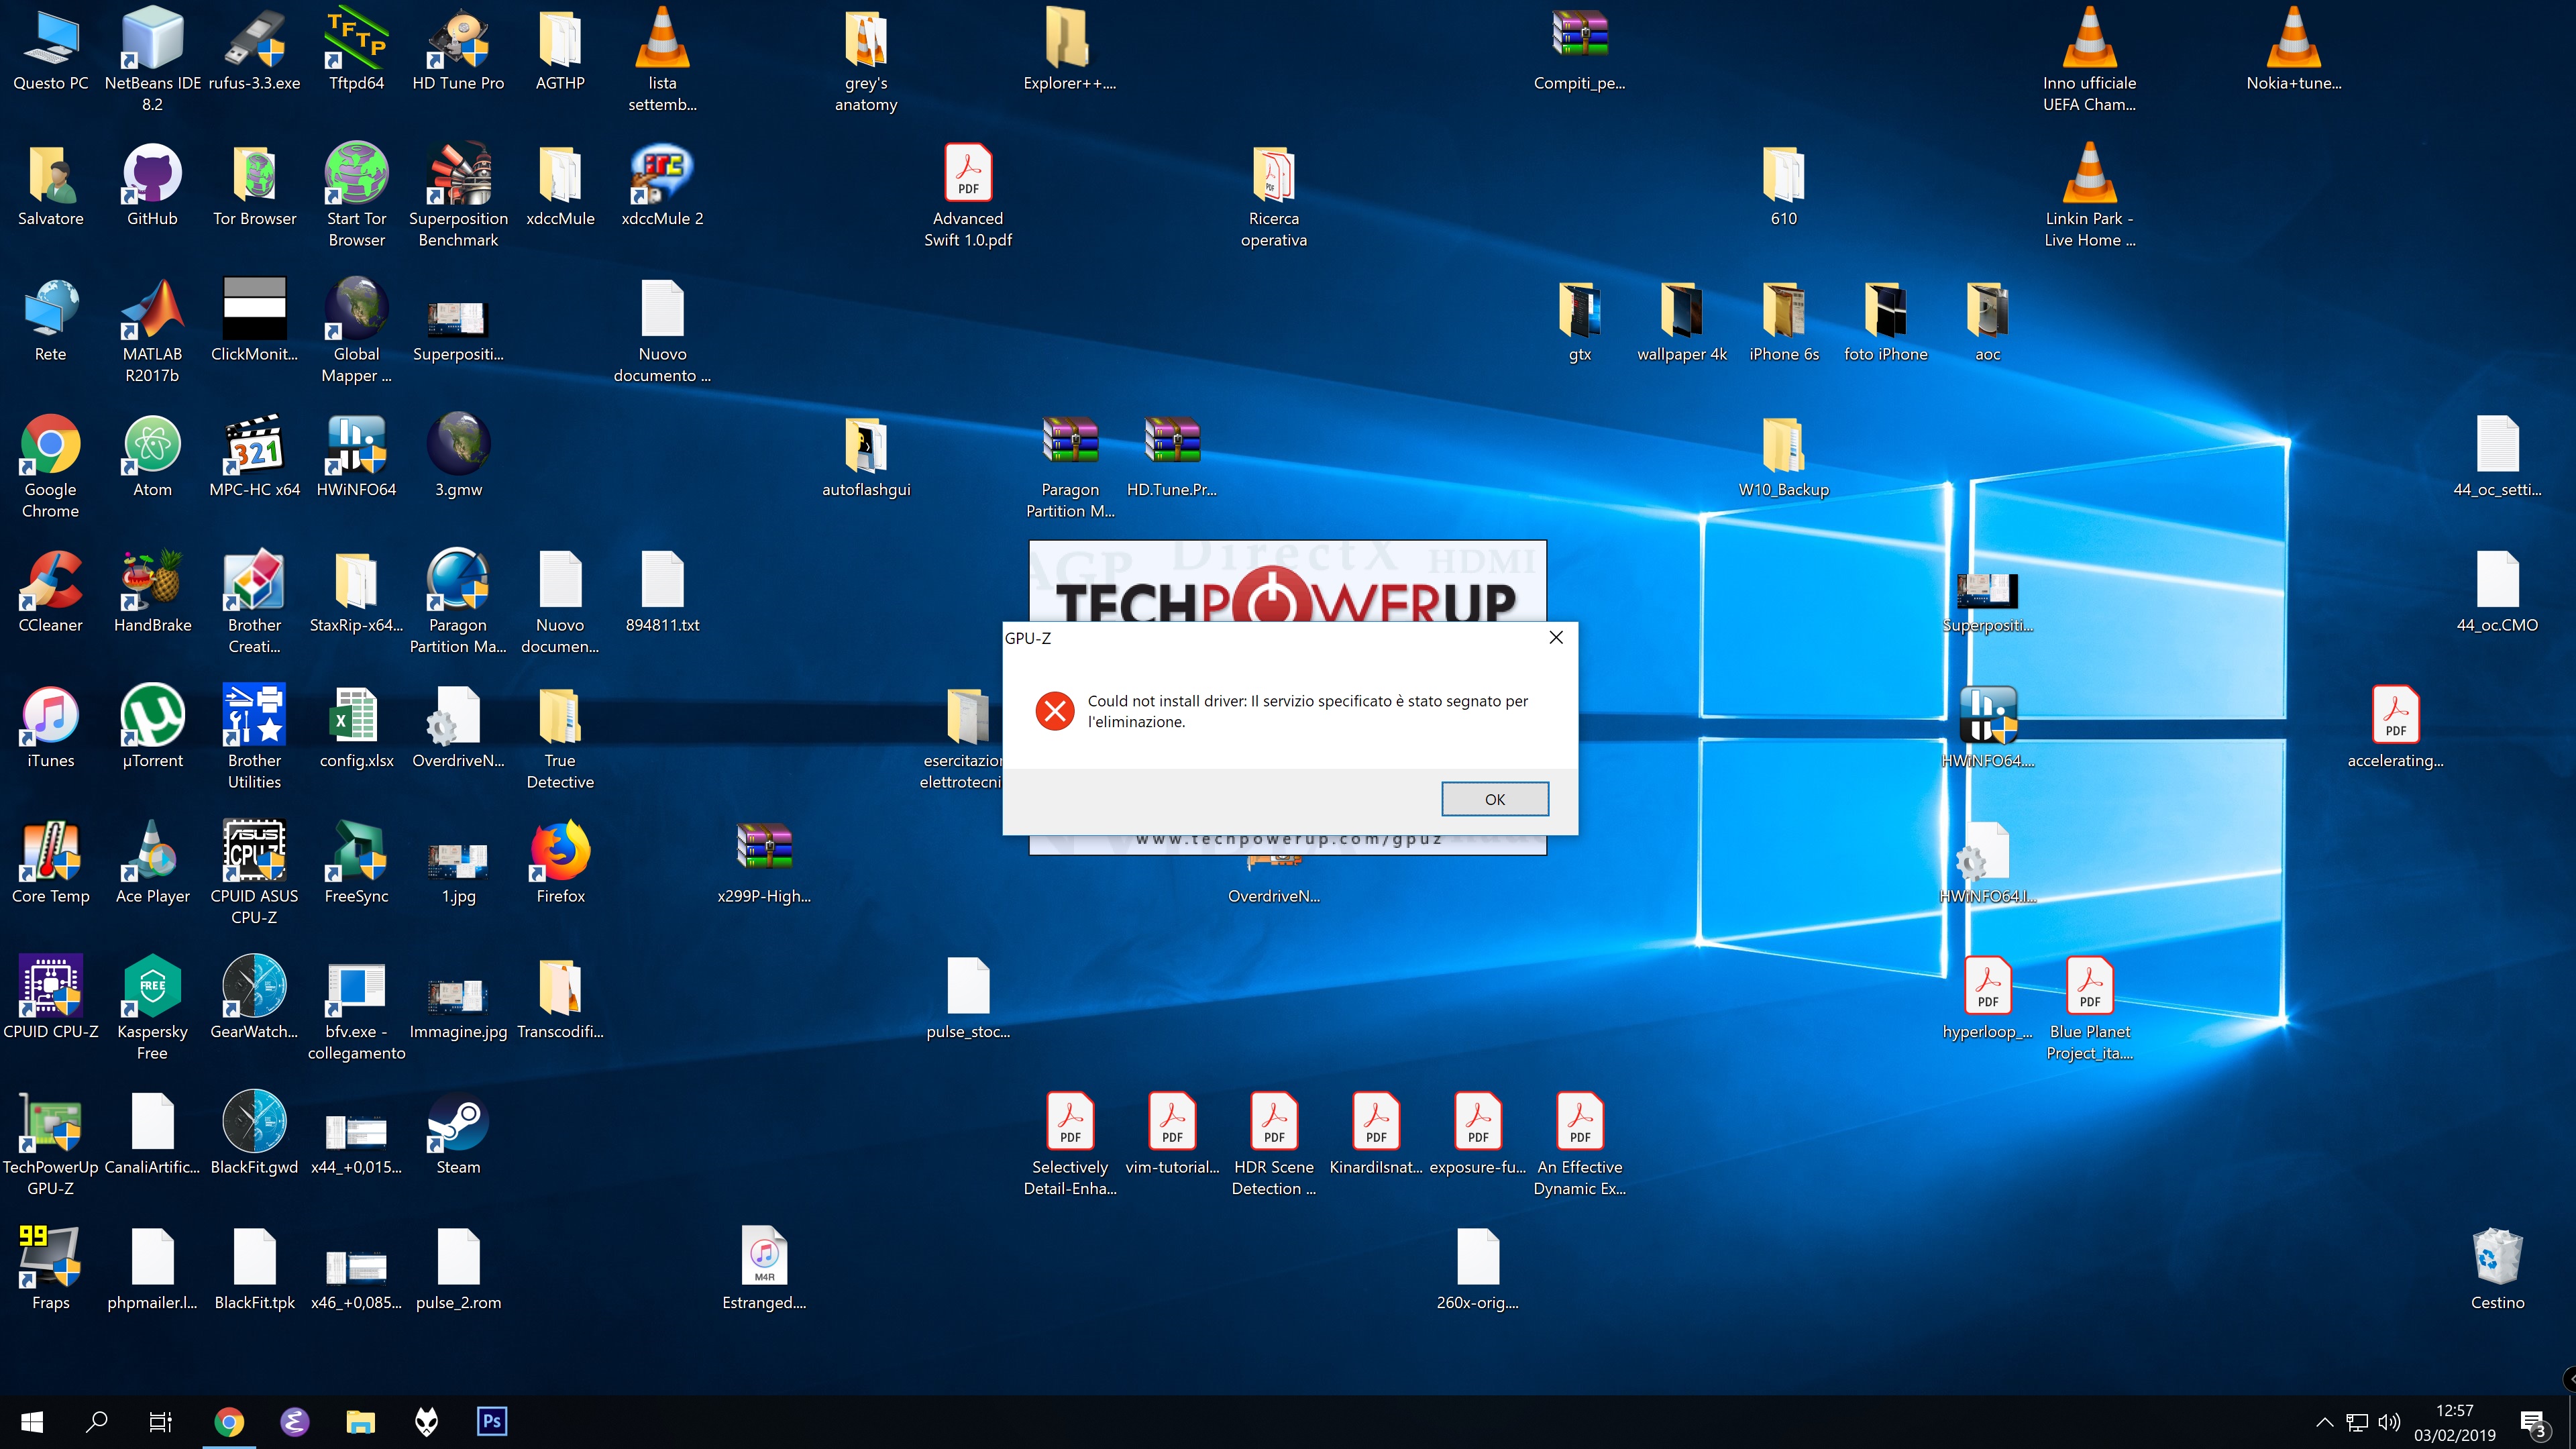Open the notification center with 3 alerts
This screenshot has height=1449, width=2576.
(2532, 1422)
